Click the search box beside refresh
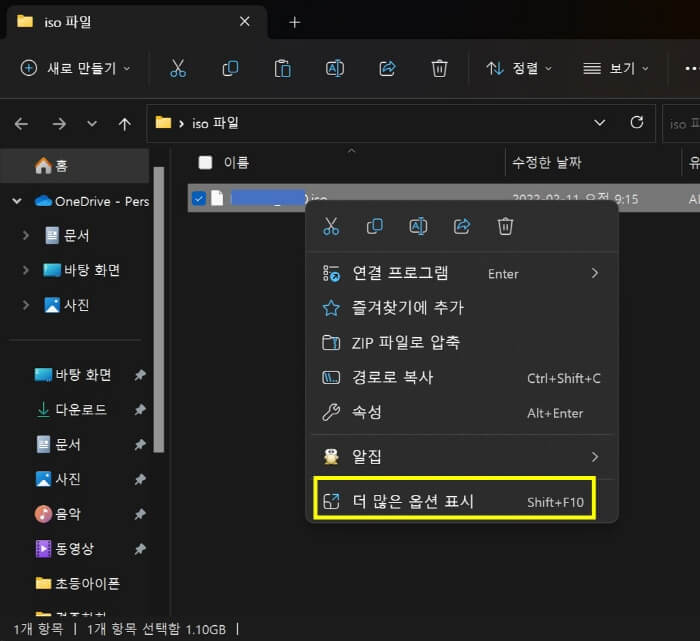The width and height of the screenshot is (700, 641). point(682,124)
